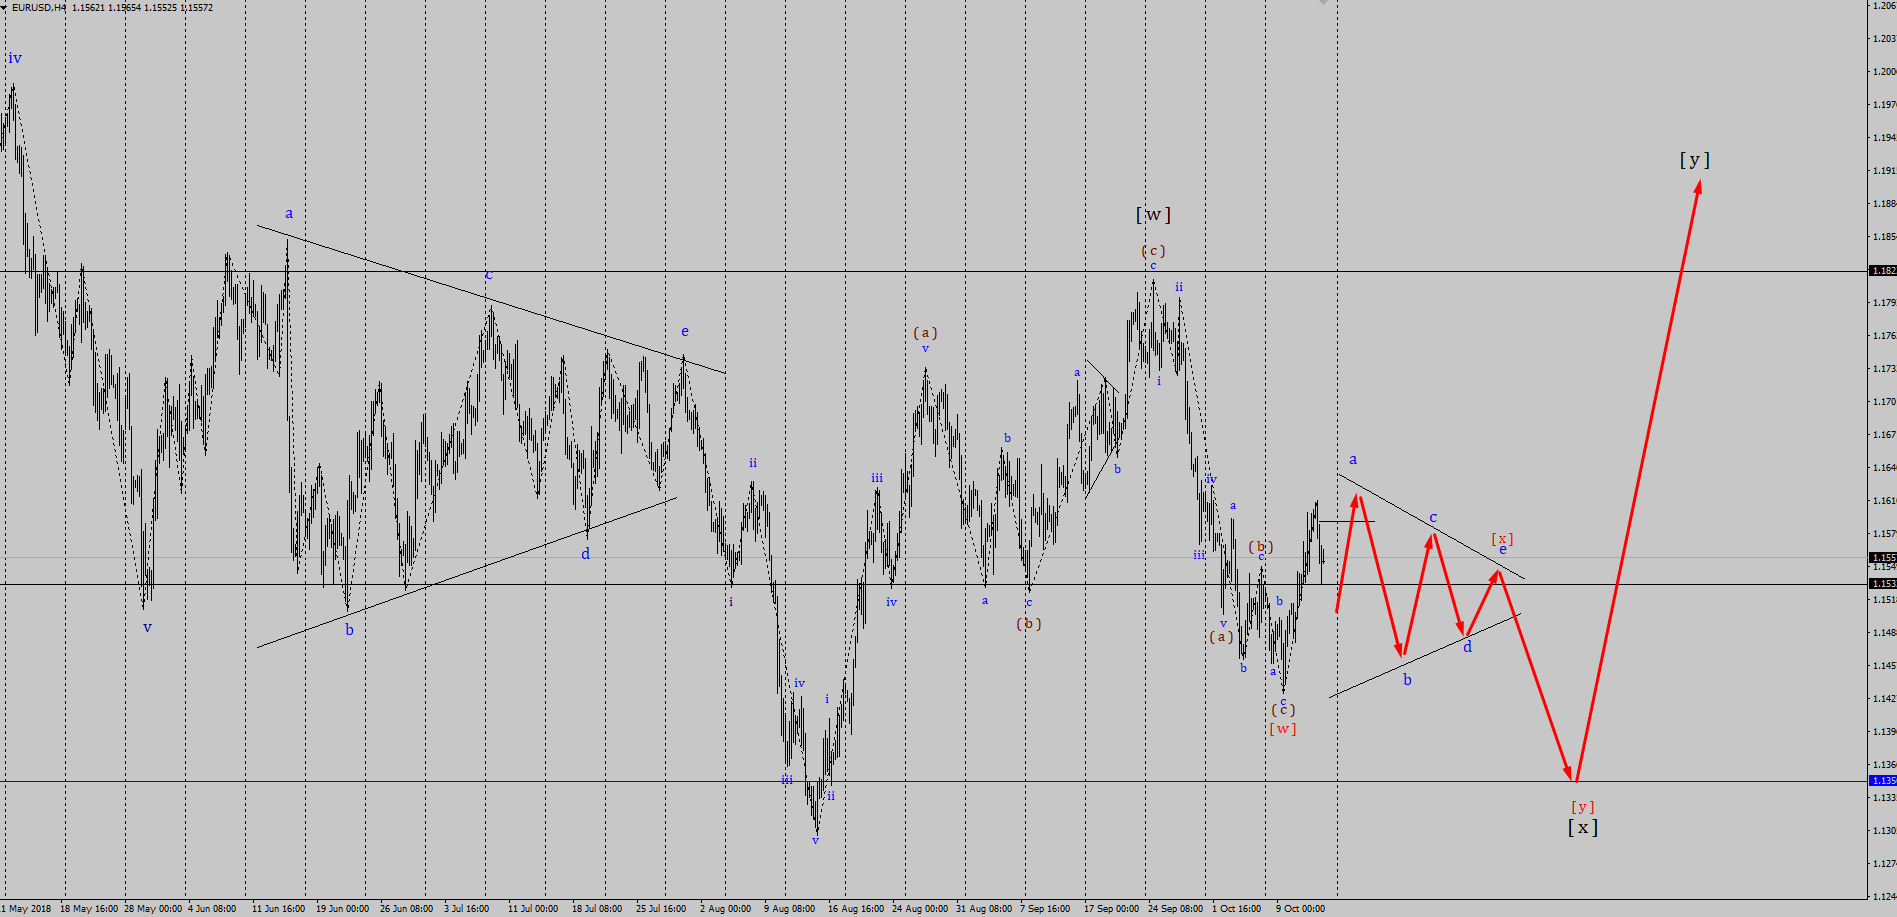This screenshot has width=1897, height=917.
Task: Click the EURUSD,H4 symbol title text
Action: (x=39, y=8)
